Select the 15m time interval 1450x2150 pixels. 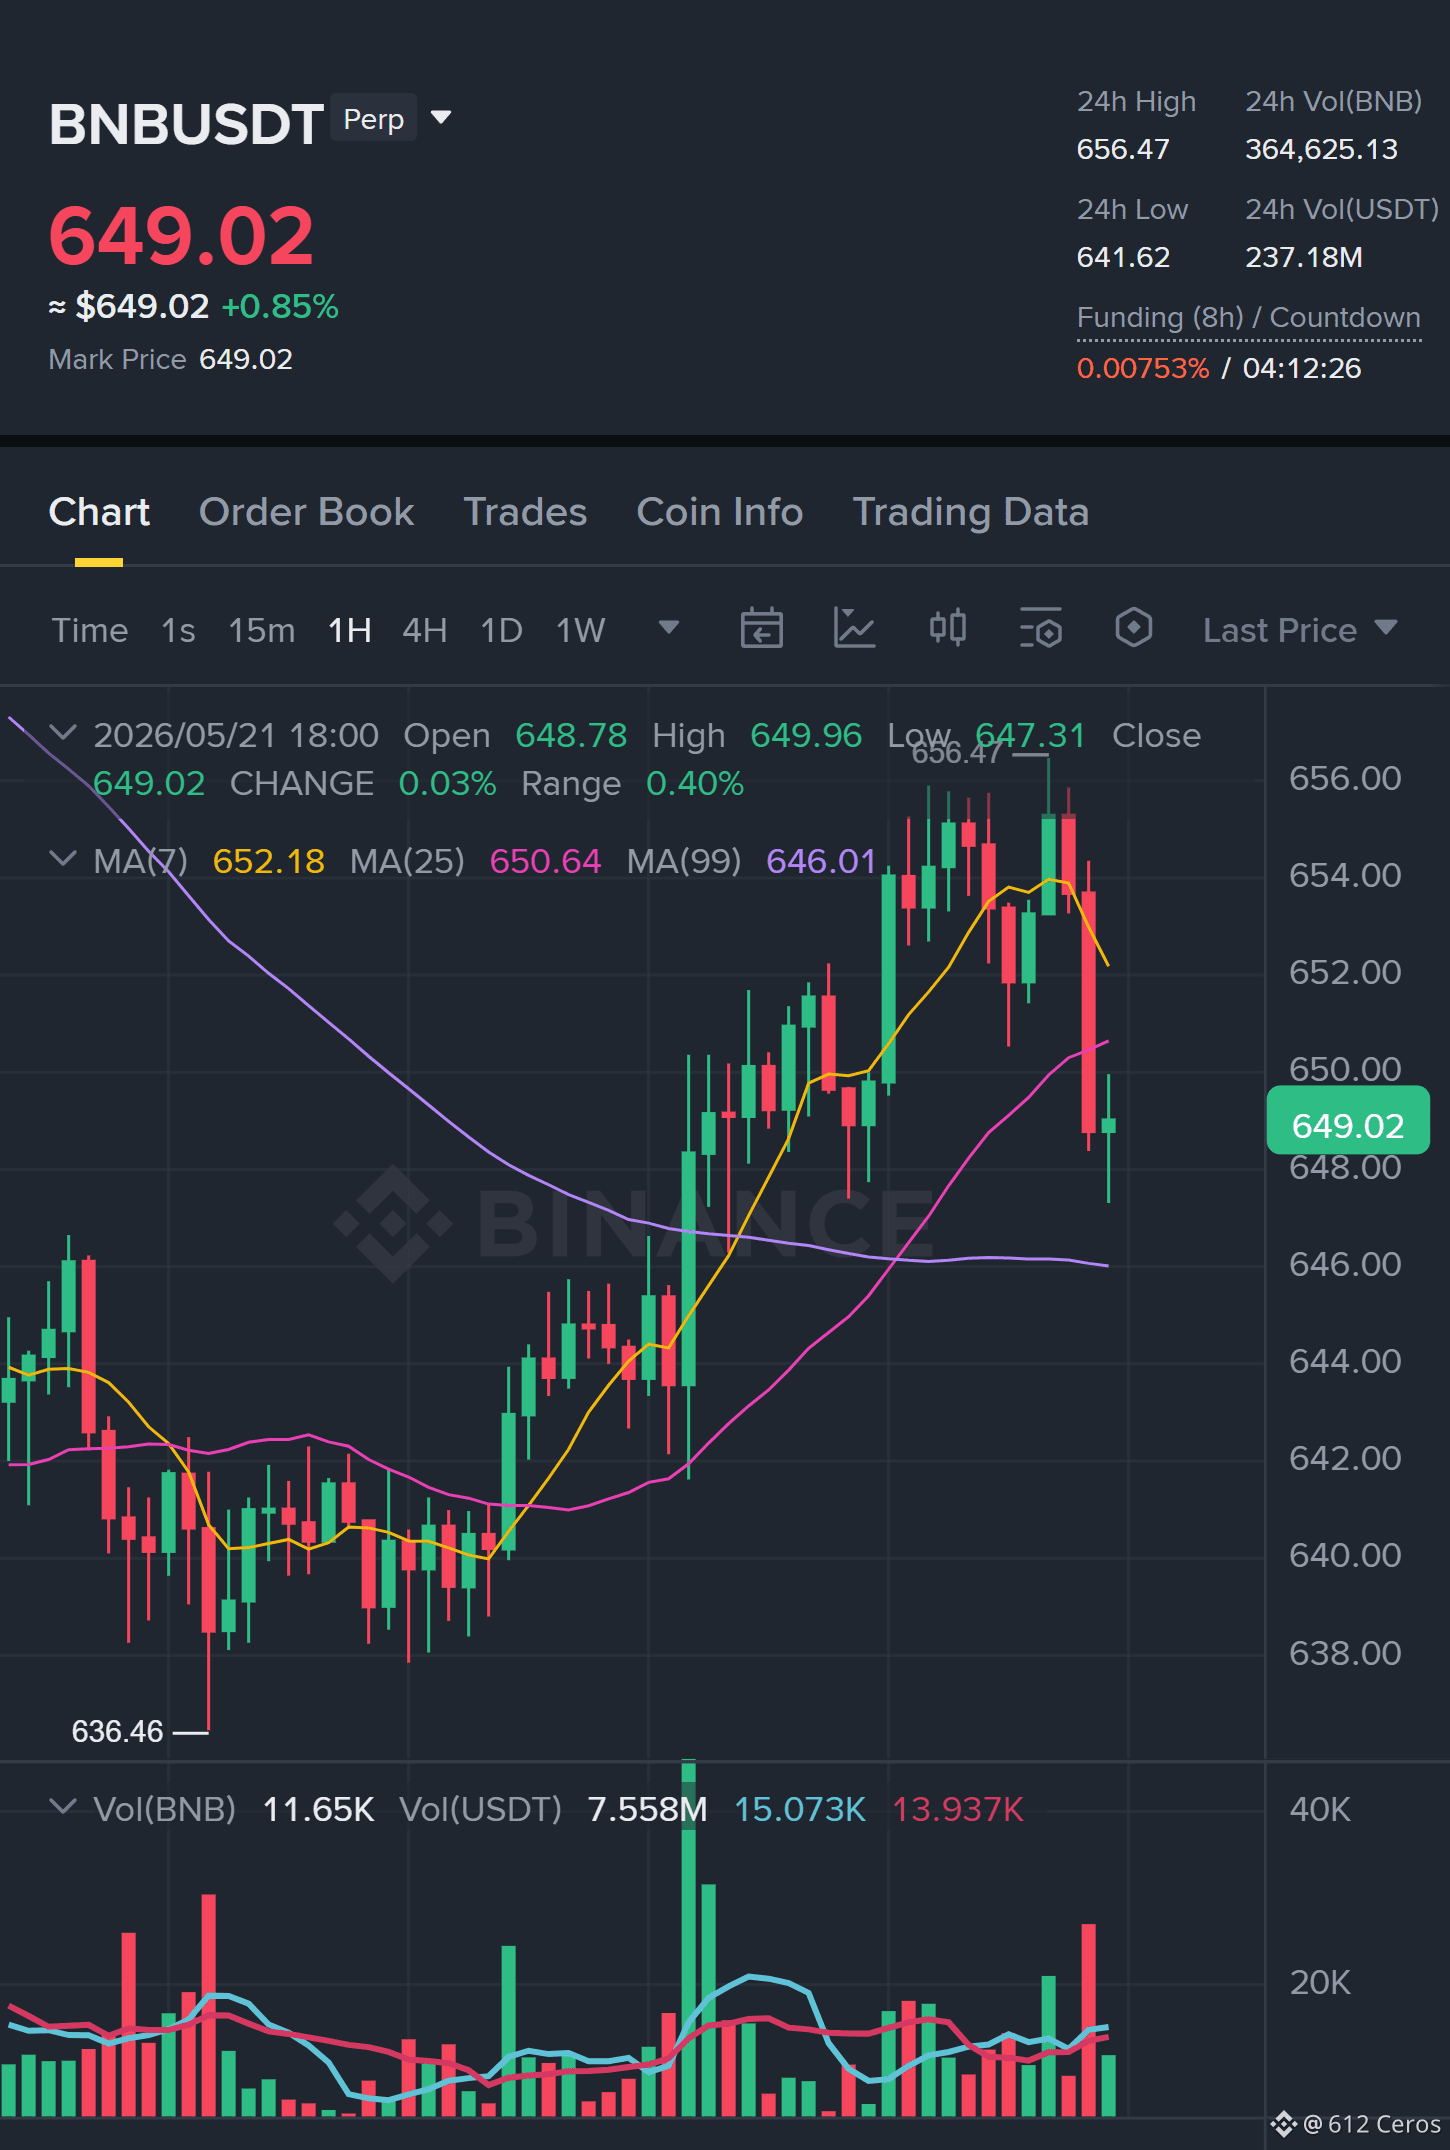262,630
